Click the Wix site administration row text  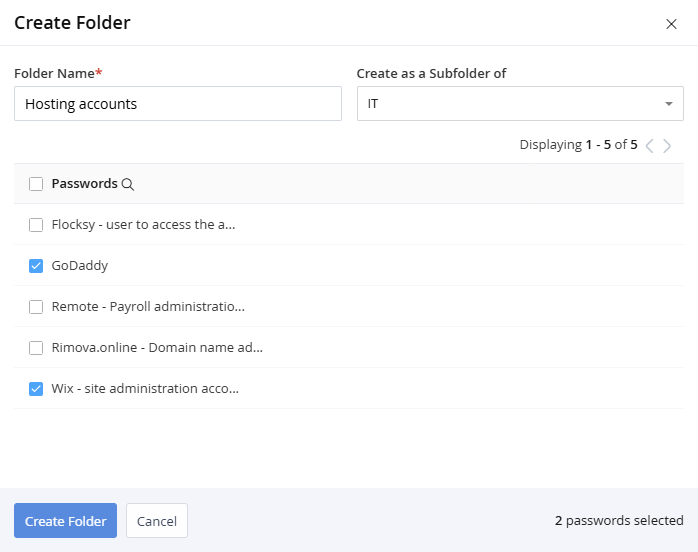(145, 389)
